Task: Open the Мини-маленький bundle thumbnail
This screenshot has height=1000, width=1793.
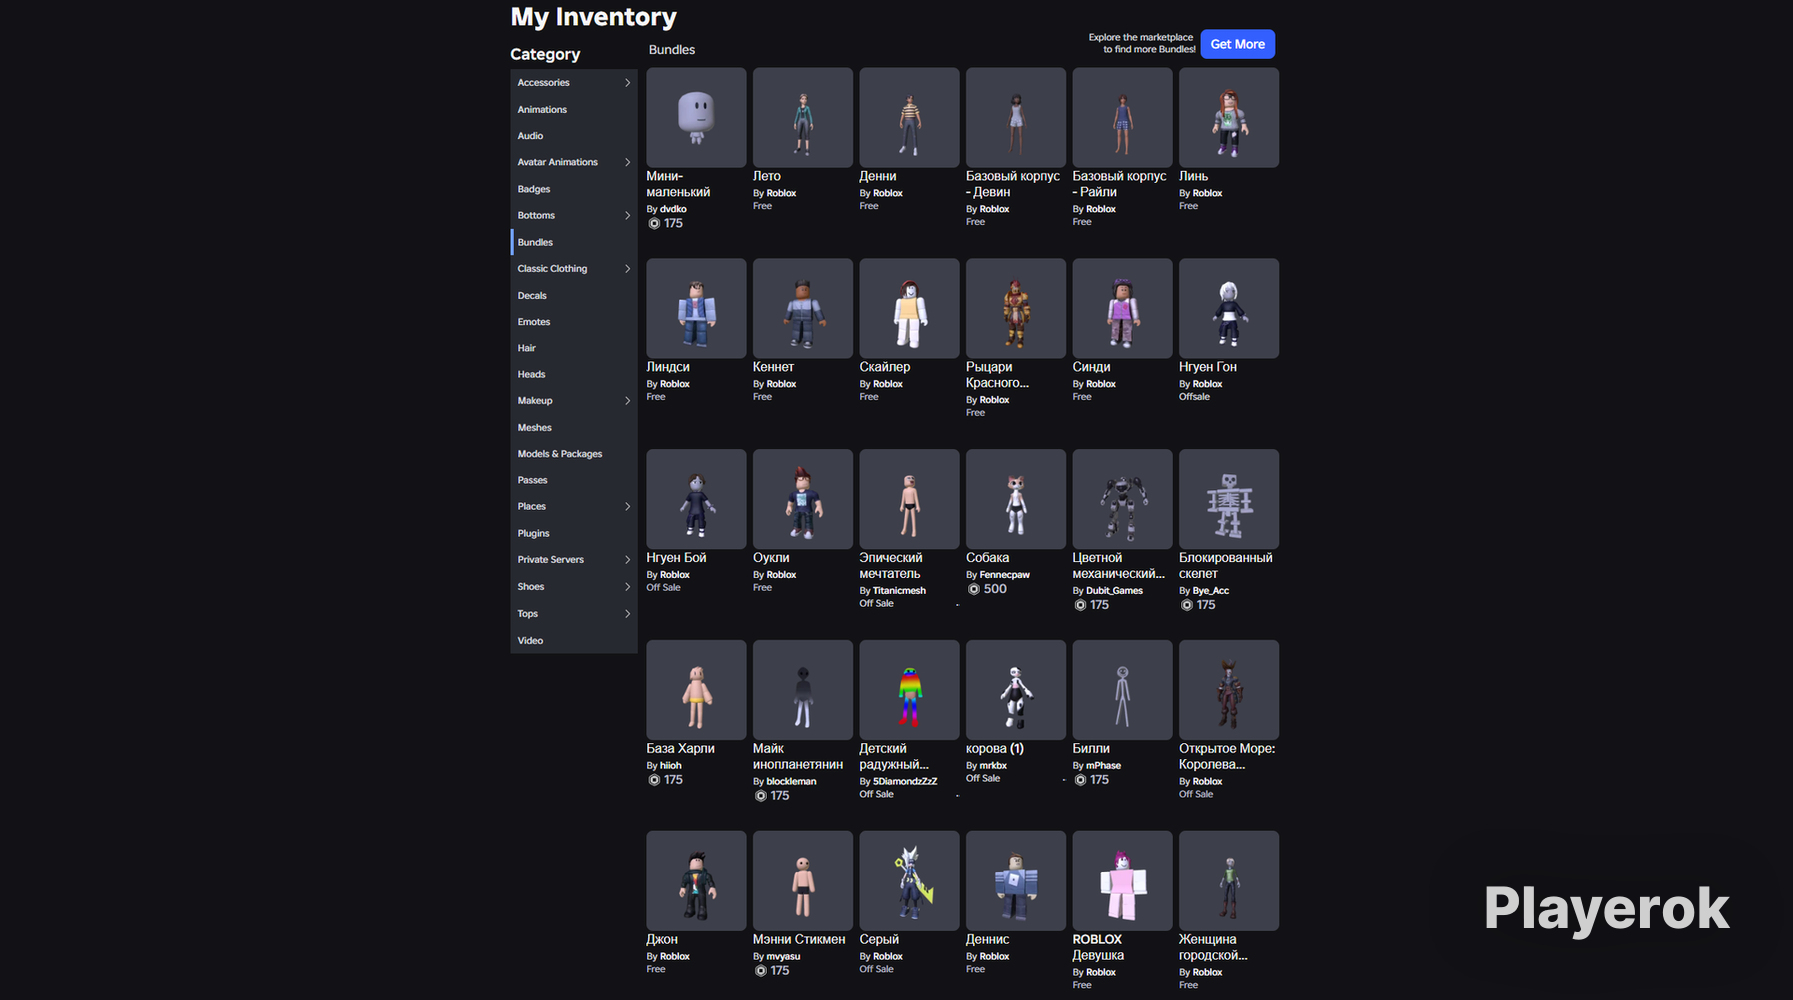Action: [x=696, y=118]
